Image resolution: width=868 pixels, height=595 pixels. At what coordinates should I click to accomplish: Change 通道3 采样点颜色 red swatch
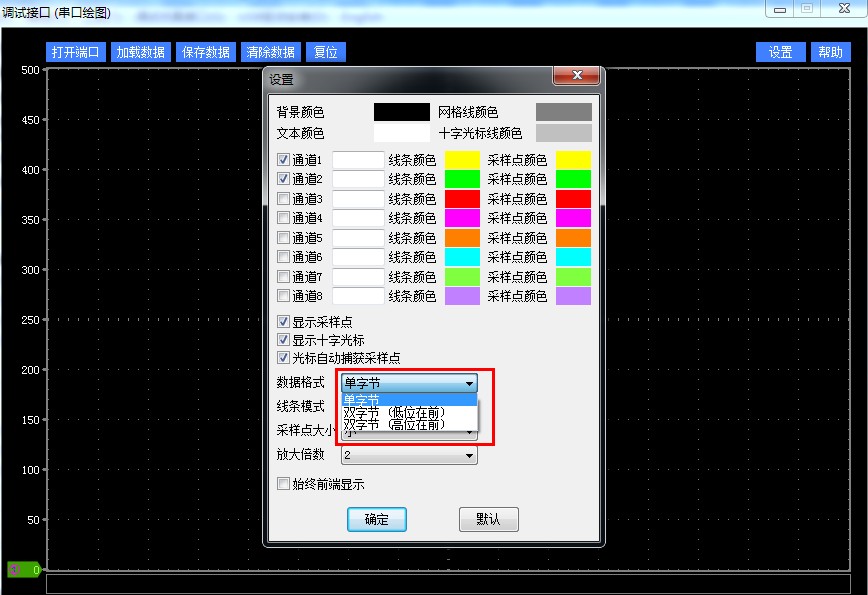tap(574, 198)
